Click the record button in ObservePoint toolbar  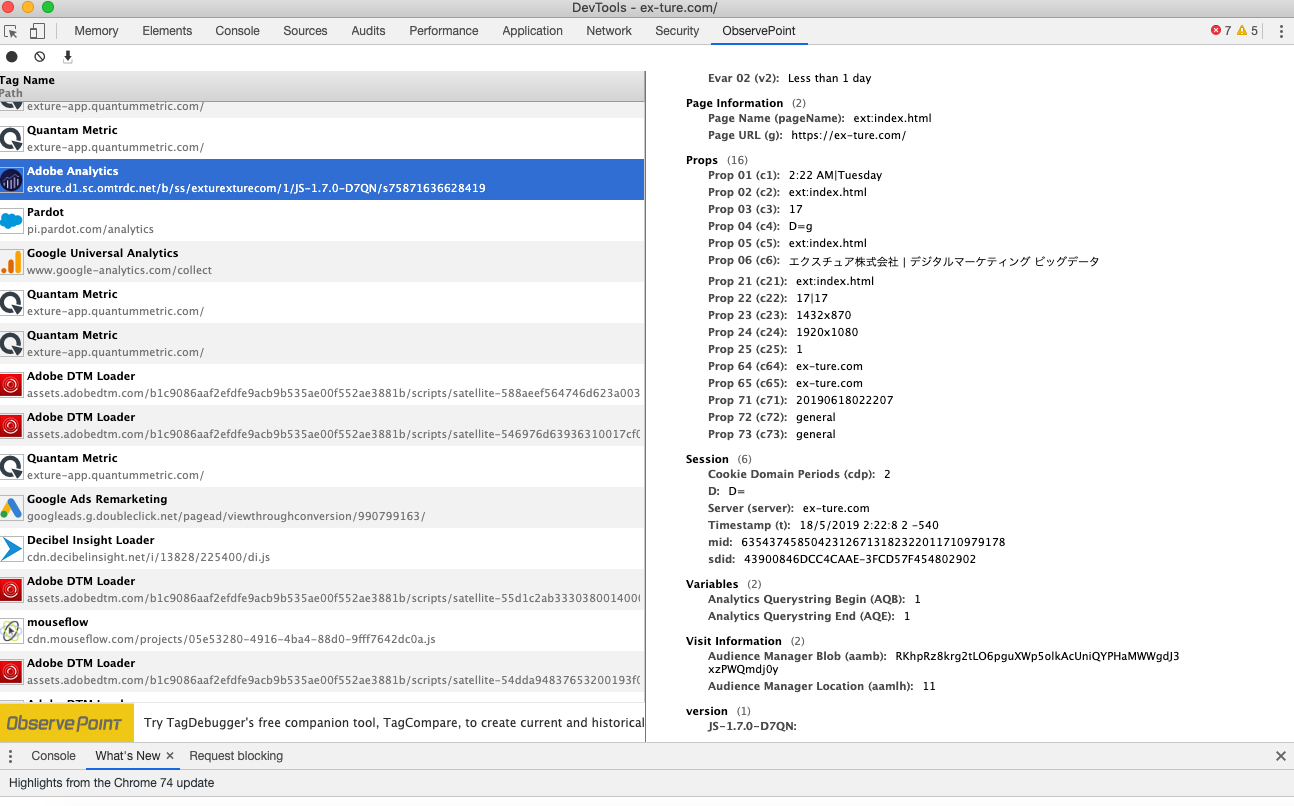tap(12, 57)
